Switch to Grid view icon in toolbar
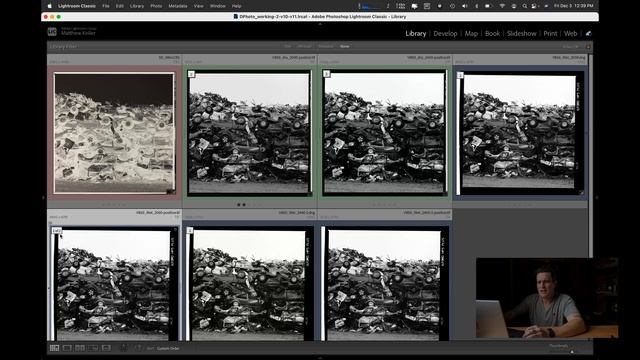The image size is (640, 360). [x=54, y=348]
